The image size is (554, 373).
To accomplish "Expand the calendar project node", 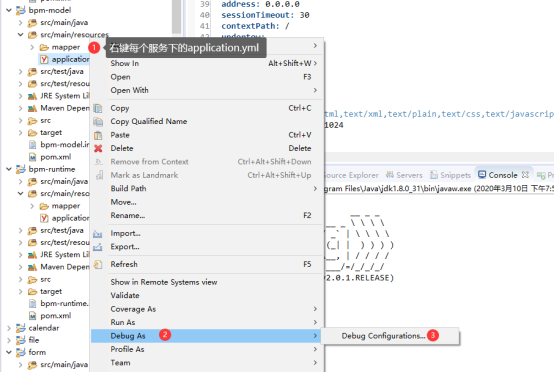I will [9, 328].
